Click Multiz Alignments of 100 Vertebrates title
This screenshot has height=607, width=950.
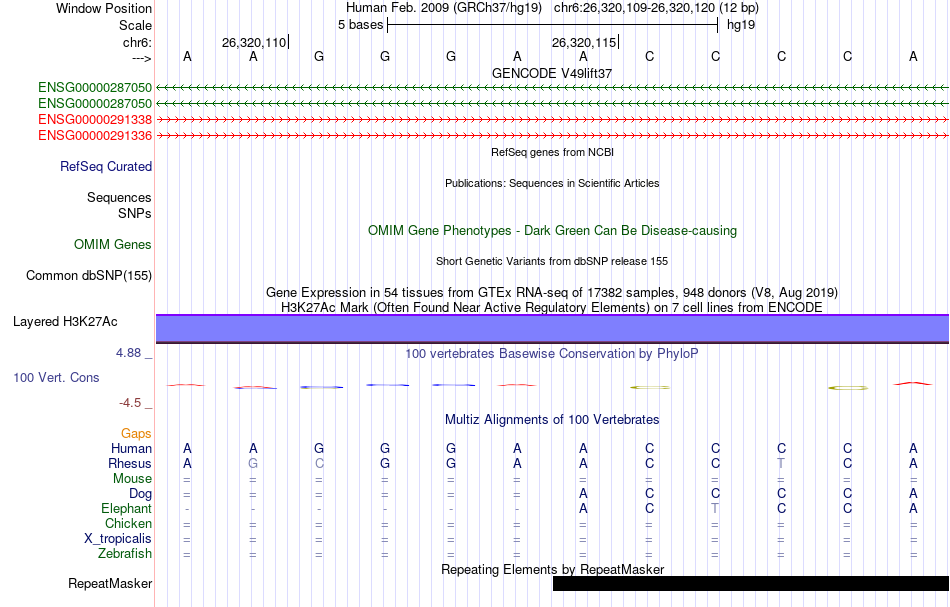click(x=552, y=420)
